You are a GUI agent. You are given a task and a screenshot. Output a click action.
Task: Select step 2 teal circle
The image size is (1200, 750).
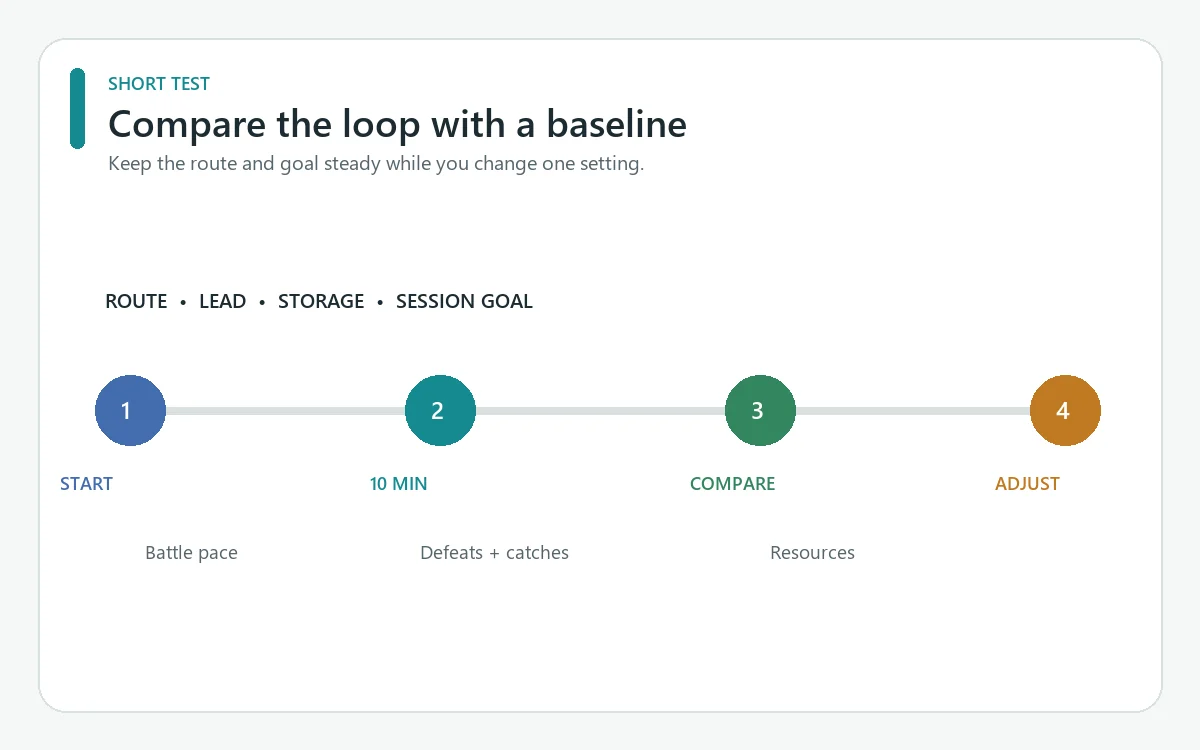(440, 411)
